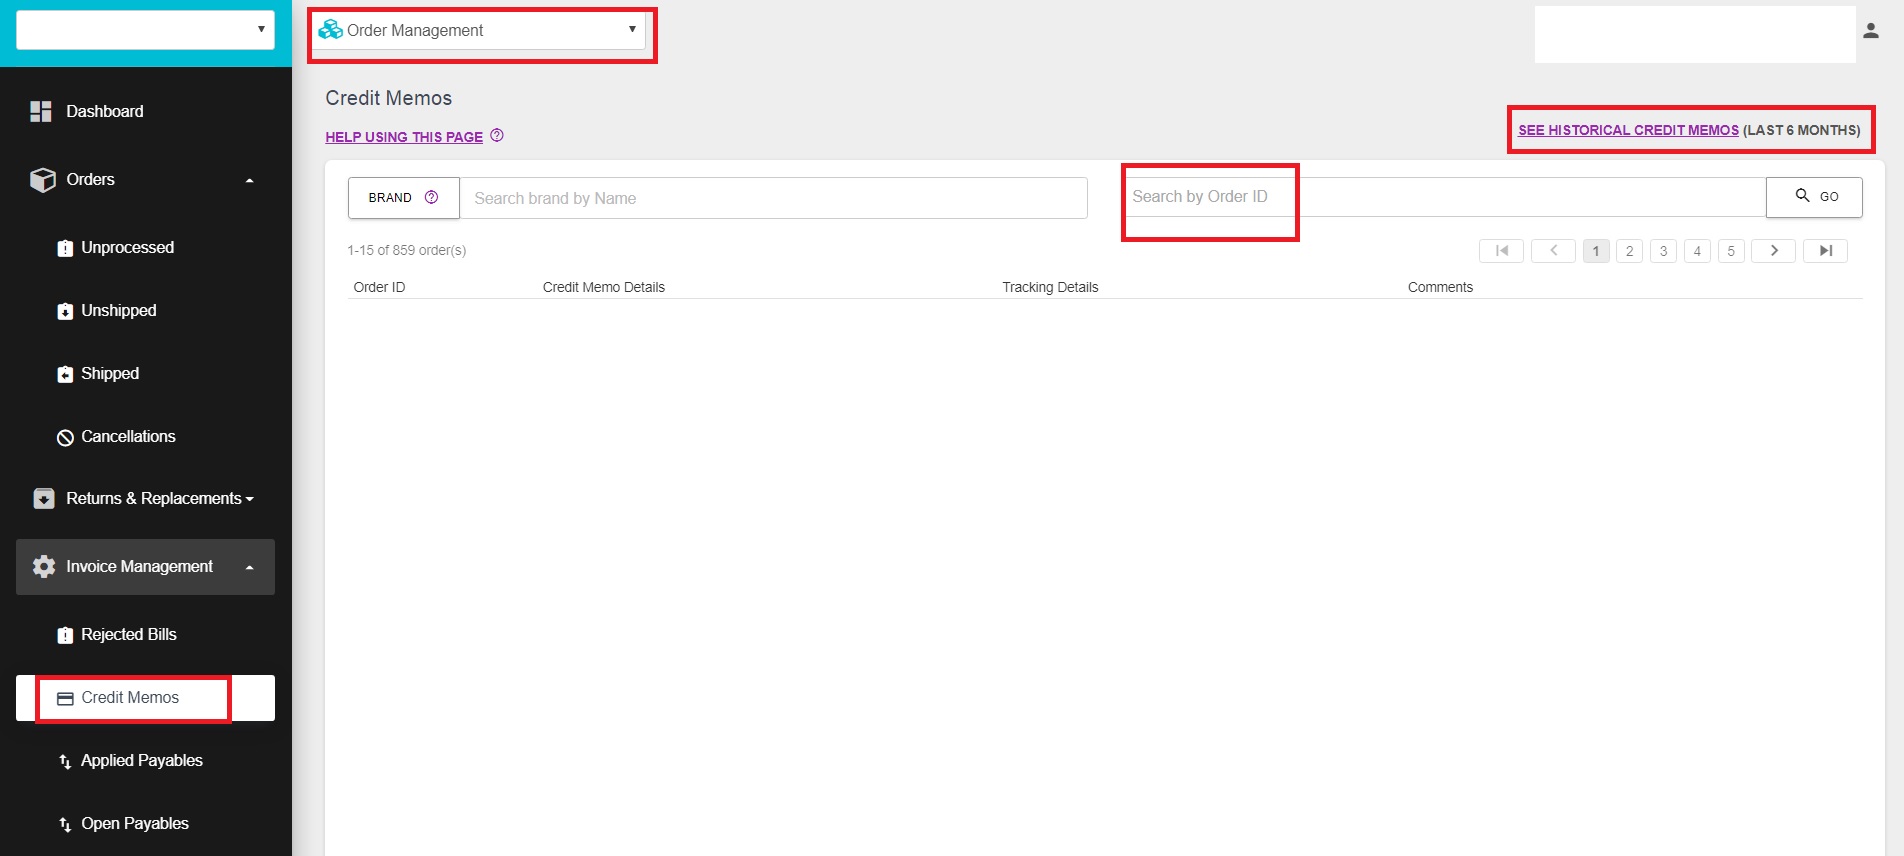This screenshot has height=856, width=1904.
Task: Click the Credit Memo Details column header
Action: coord(604,287)
